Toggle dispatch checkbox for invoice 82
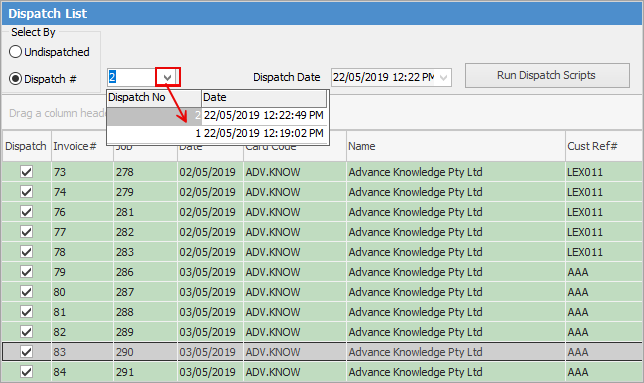The height and width of the screenshot is (383, 644). (26, 332)
